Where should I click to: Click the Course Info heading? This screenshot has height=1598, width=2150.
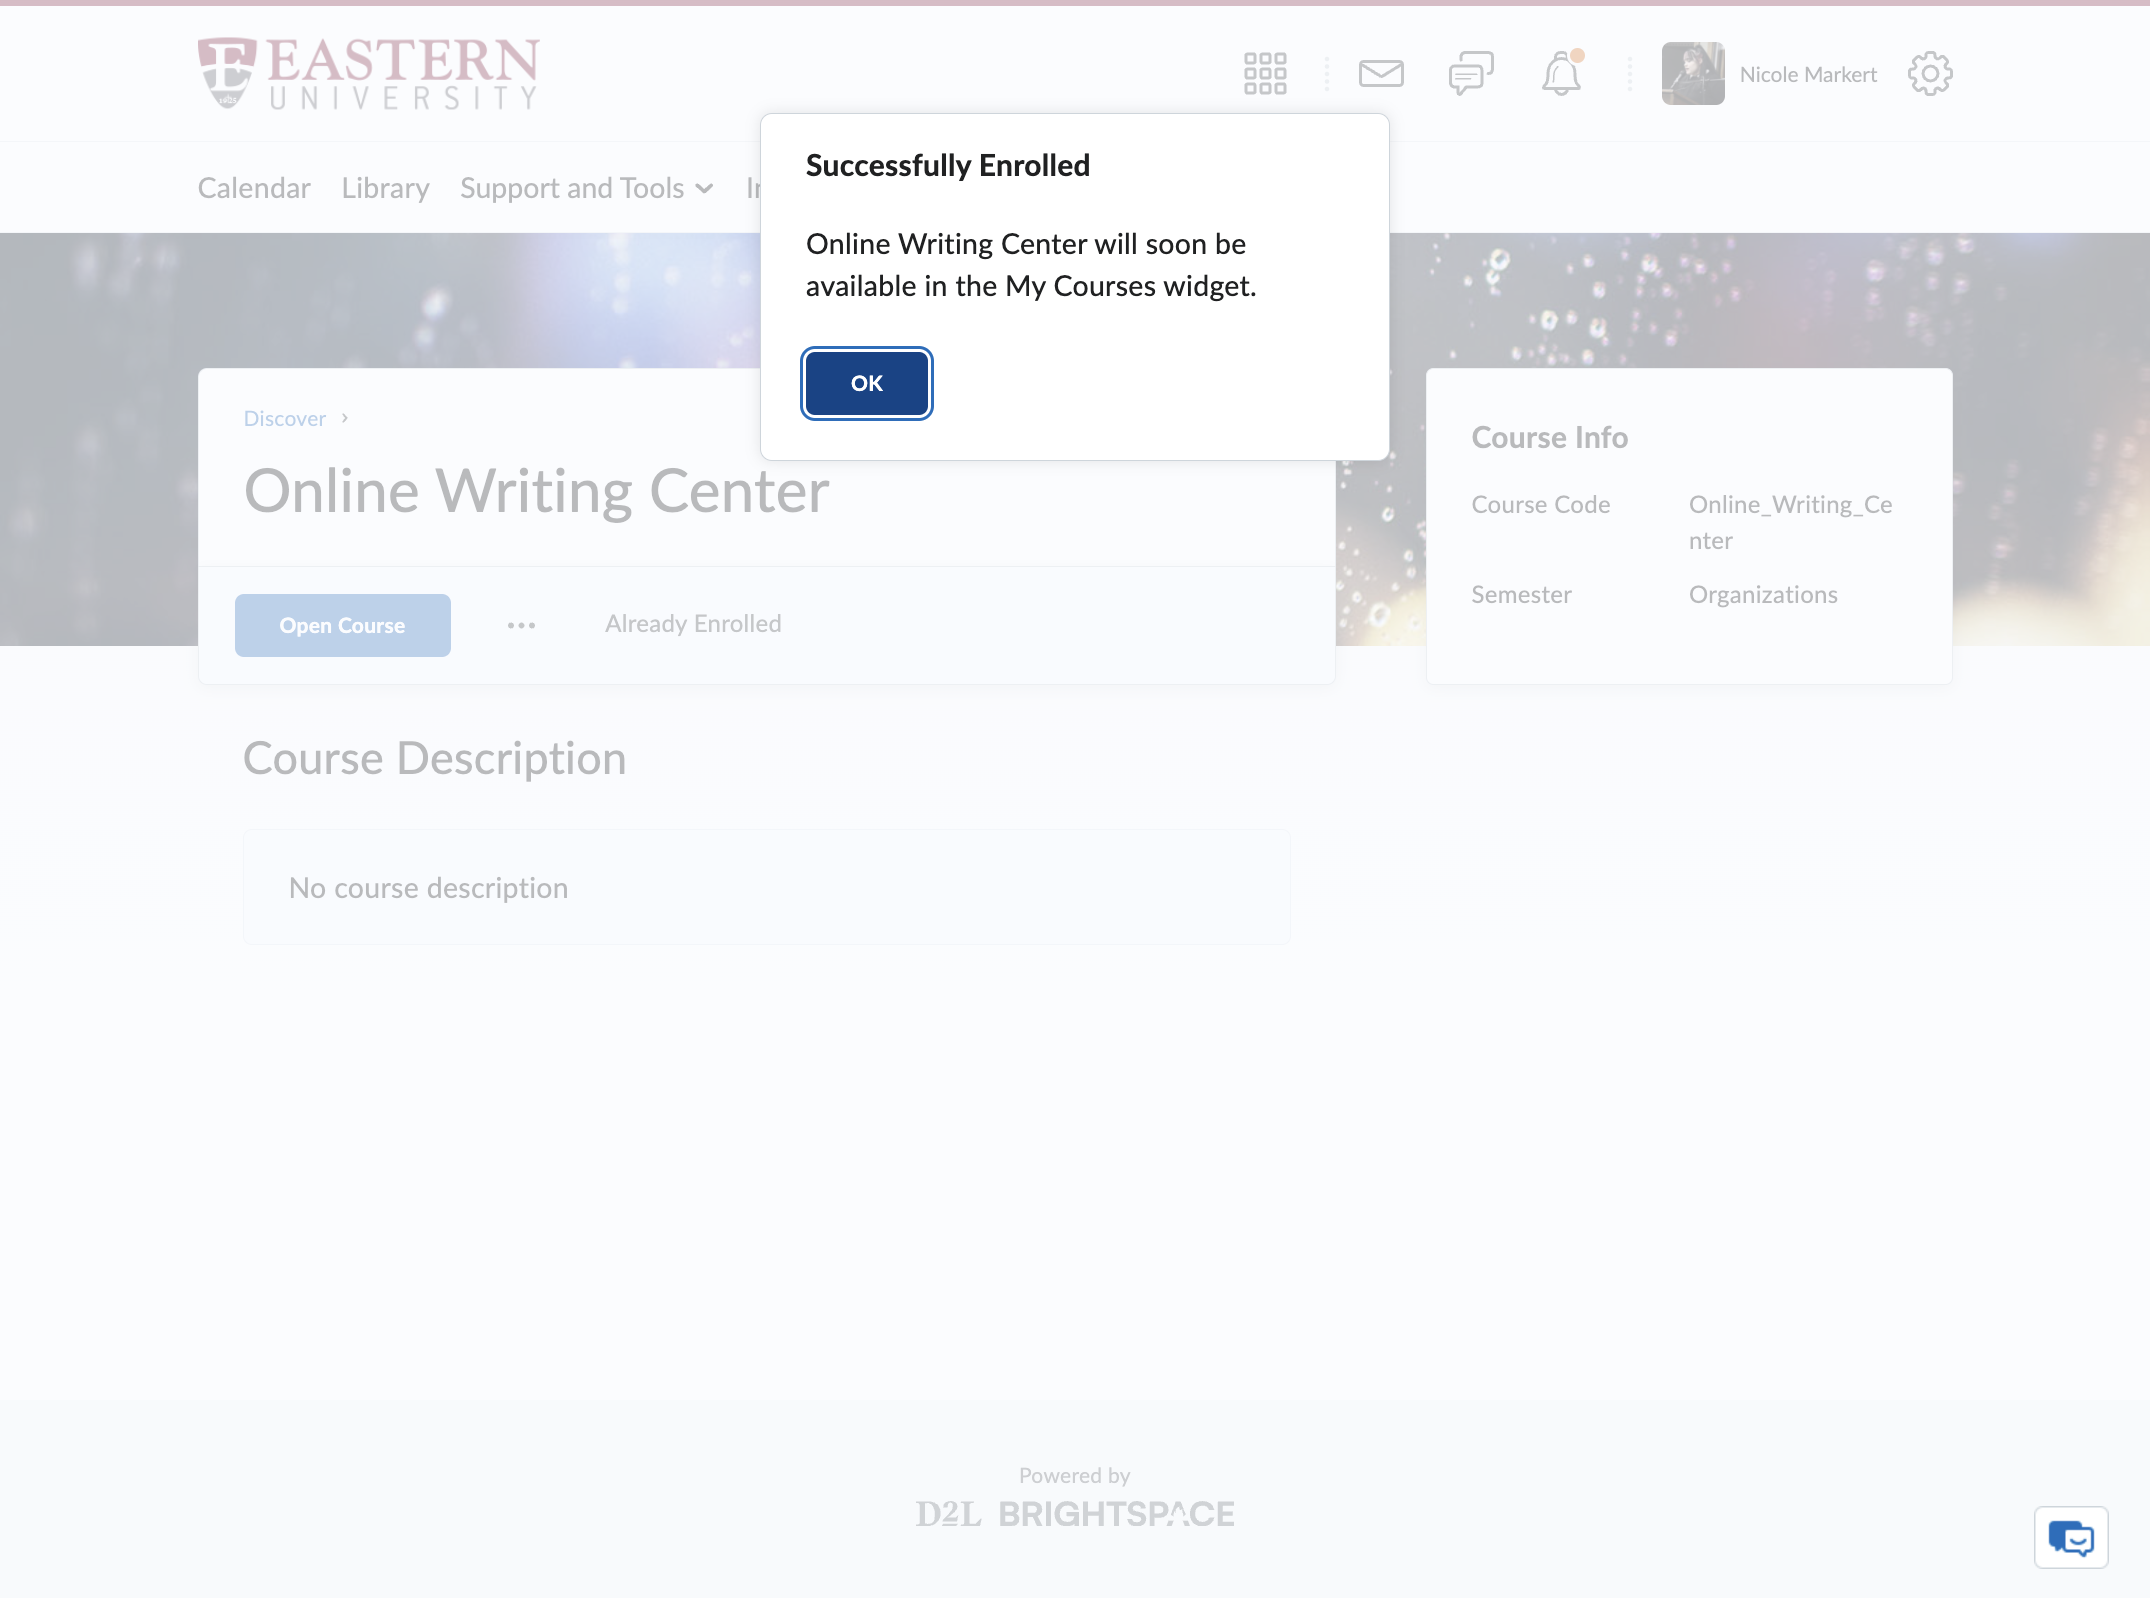(x=1549, y=437)
